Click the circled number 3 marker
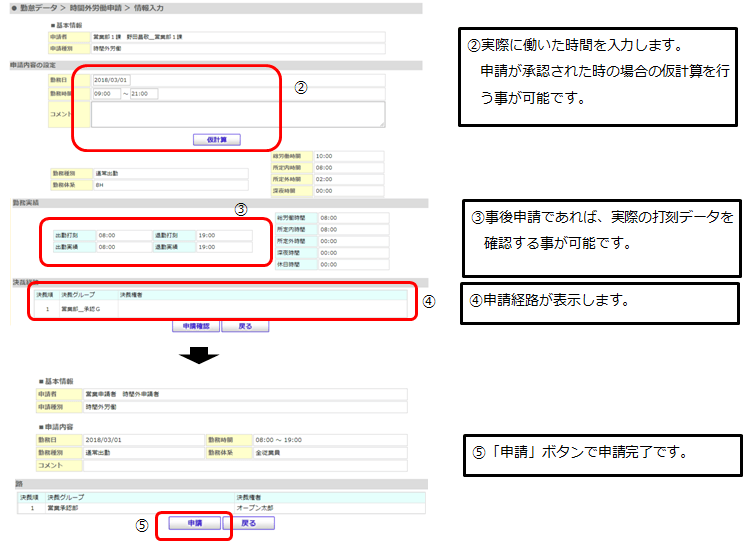The width and height of the screenshot is (750, 543). tap(241, 209)
